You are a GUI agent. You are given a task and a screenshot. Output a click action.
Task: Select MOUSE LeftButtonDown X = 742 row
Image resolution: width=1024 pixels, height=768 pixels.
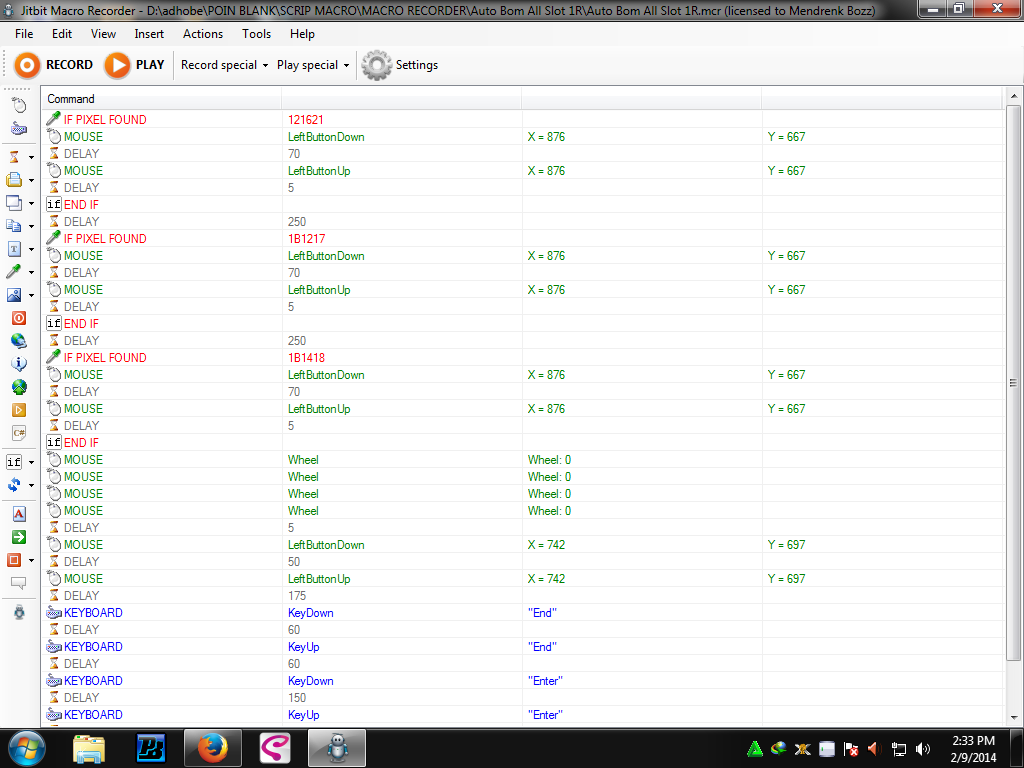click(x=522, y=545)
